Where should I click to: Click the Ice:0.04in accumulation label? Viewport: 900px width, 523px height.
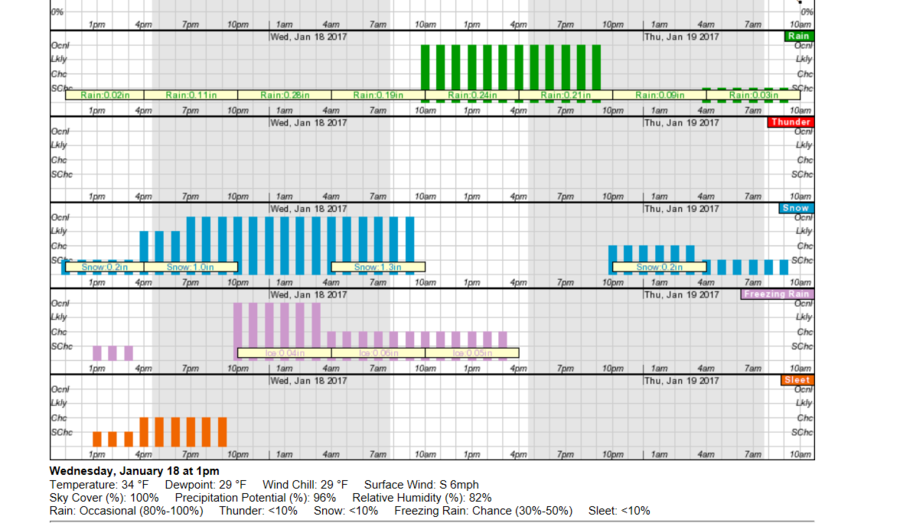tap(285, 353)
